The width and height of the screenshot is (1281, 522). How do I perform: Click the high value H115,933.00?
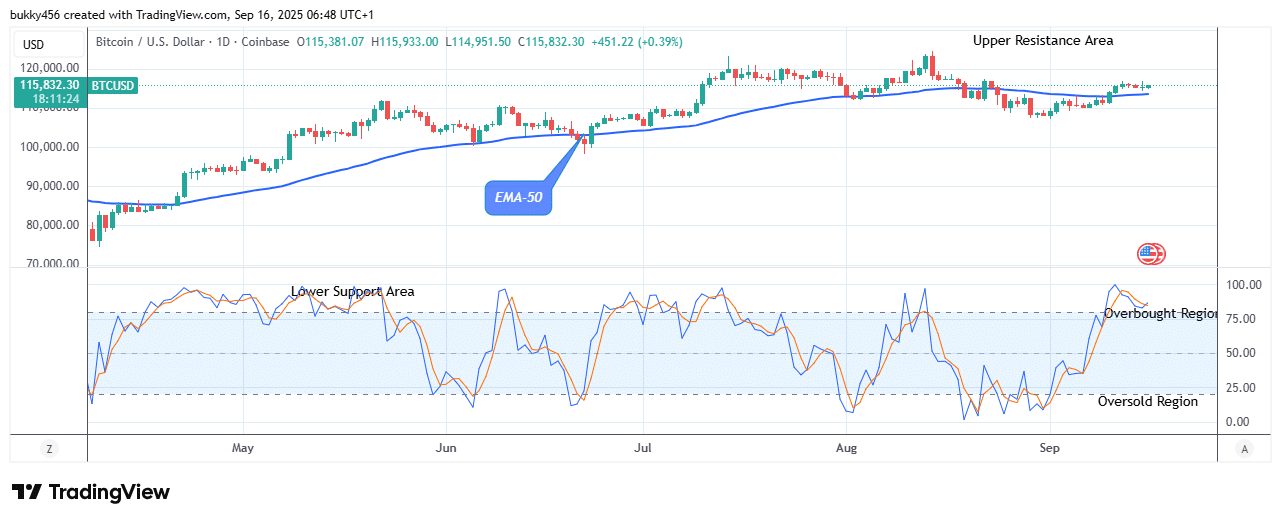(405, 42)
